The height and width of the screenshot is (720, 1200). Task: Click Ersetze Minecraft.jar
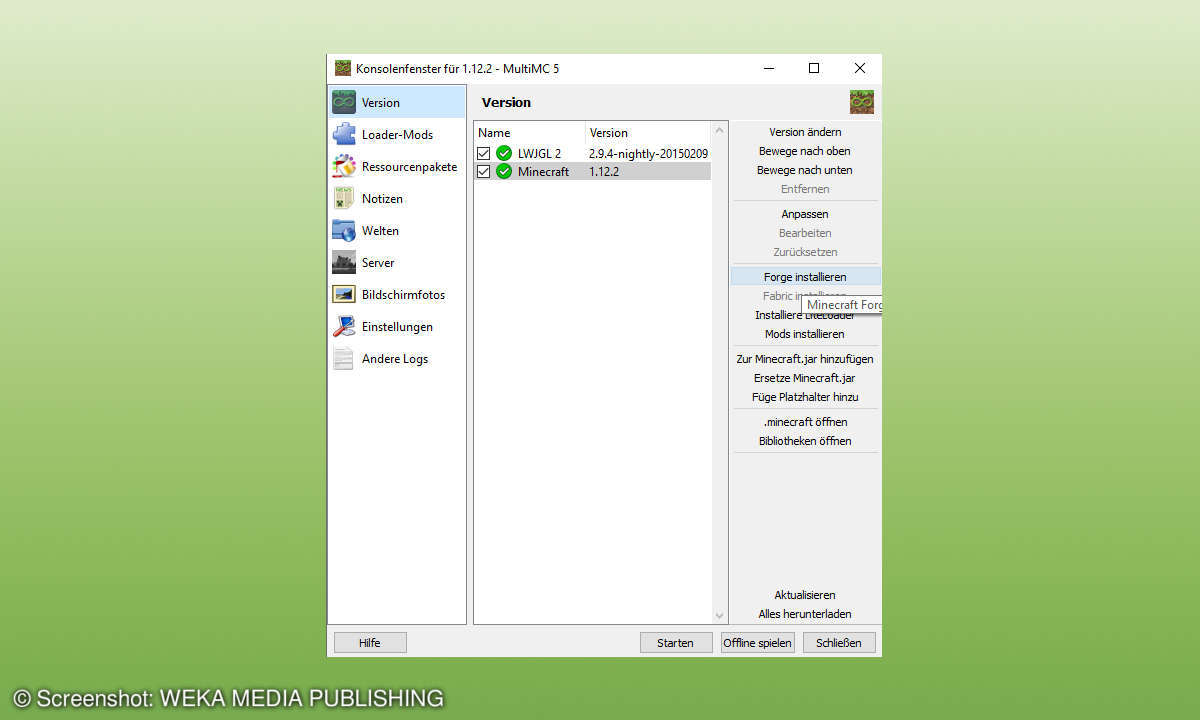coord(805,378)
